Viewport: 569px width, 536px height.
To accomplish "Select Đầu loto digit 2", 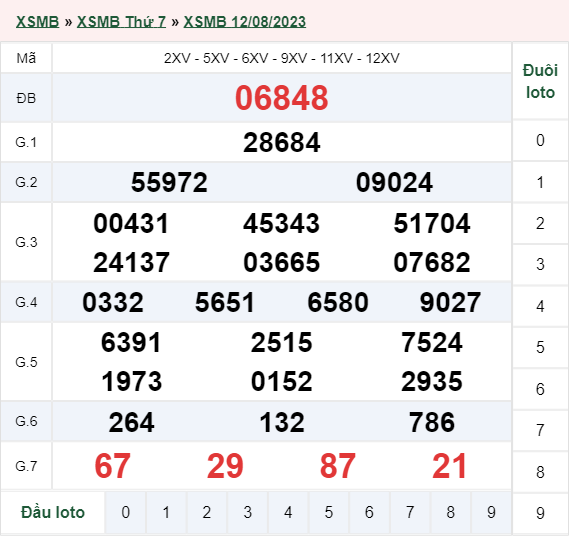I will [207, 512].
